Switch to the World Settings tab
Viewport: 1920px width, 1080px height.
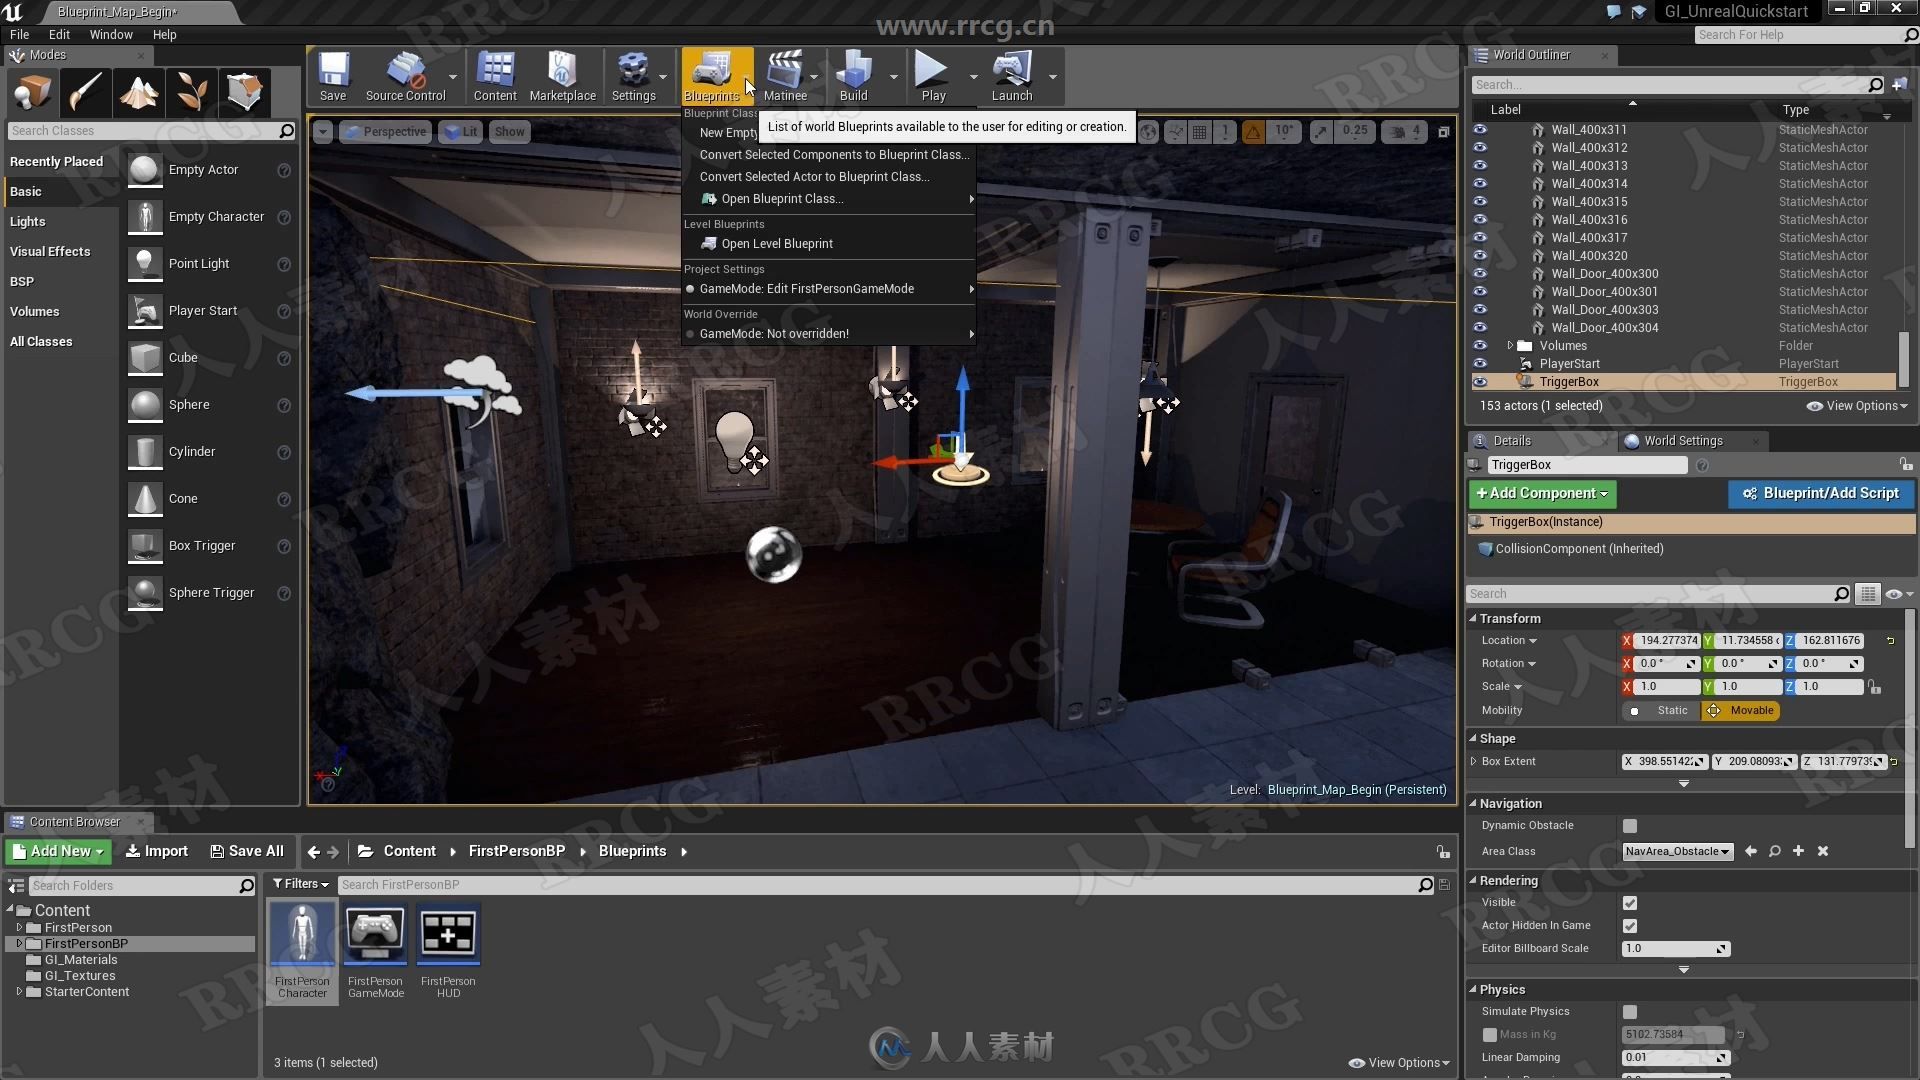tap(1683, 440)
